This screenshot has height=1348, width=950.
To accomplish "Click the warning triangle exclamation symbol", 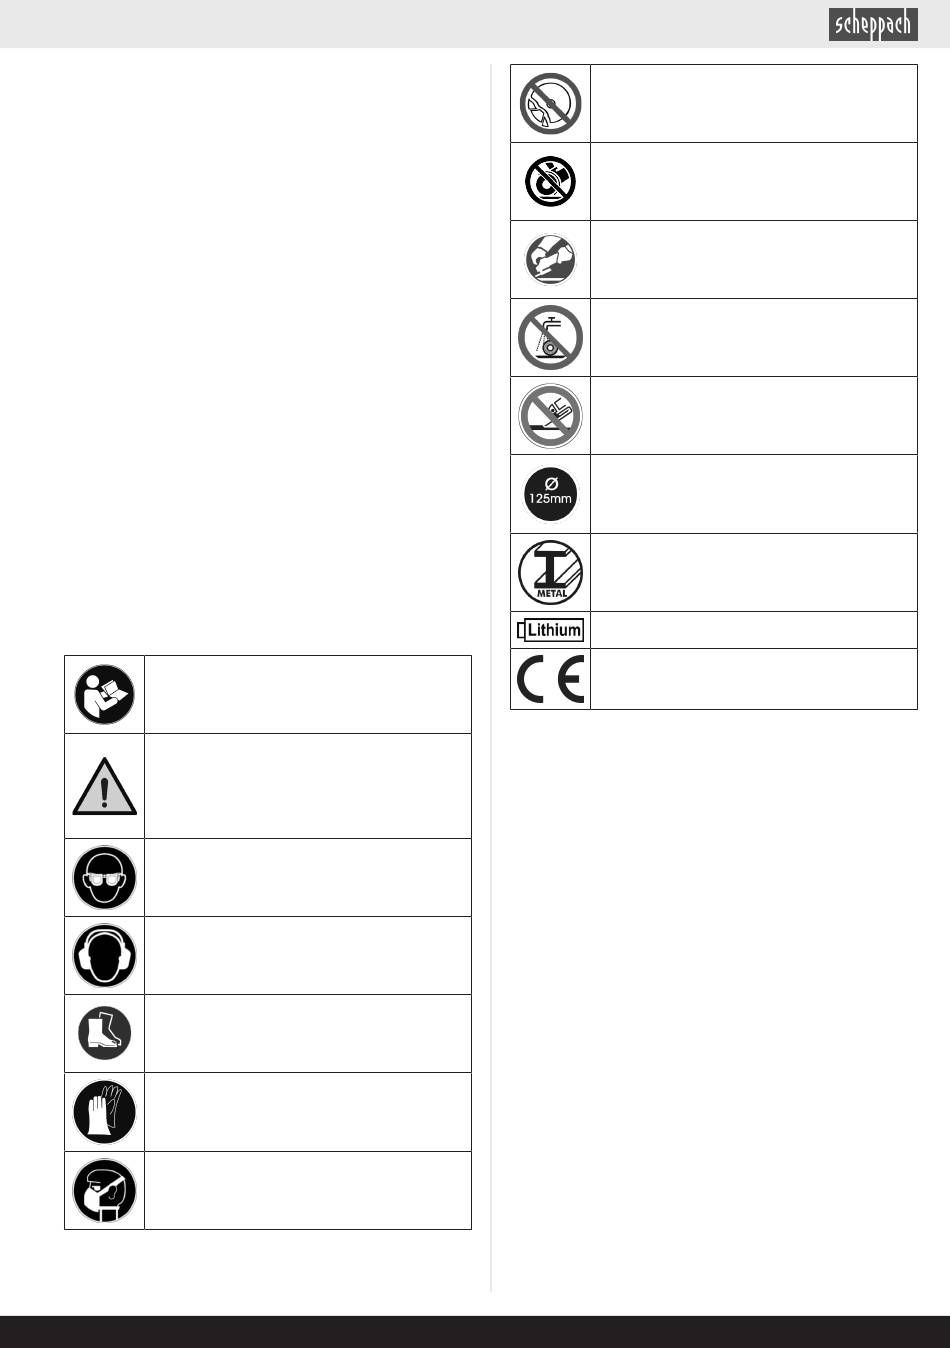I will (x=104, y=786).
